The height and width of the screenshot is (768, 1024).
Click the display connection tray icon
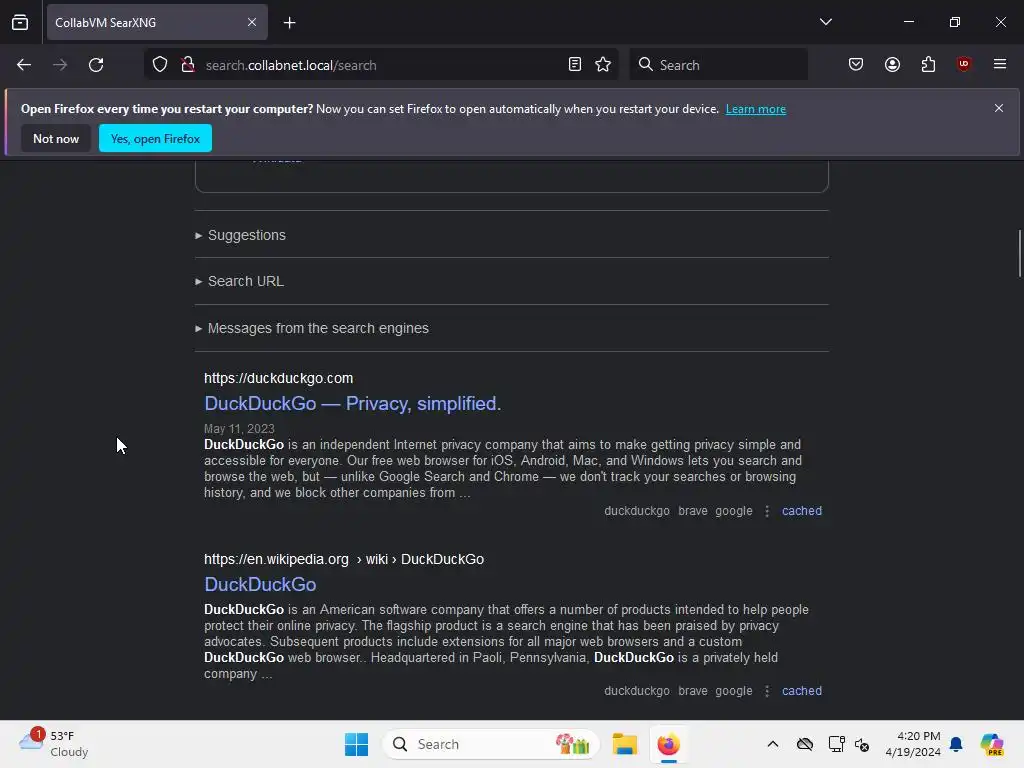click(836, 744)
